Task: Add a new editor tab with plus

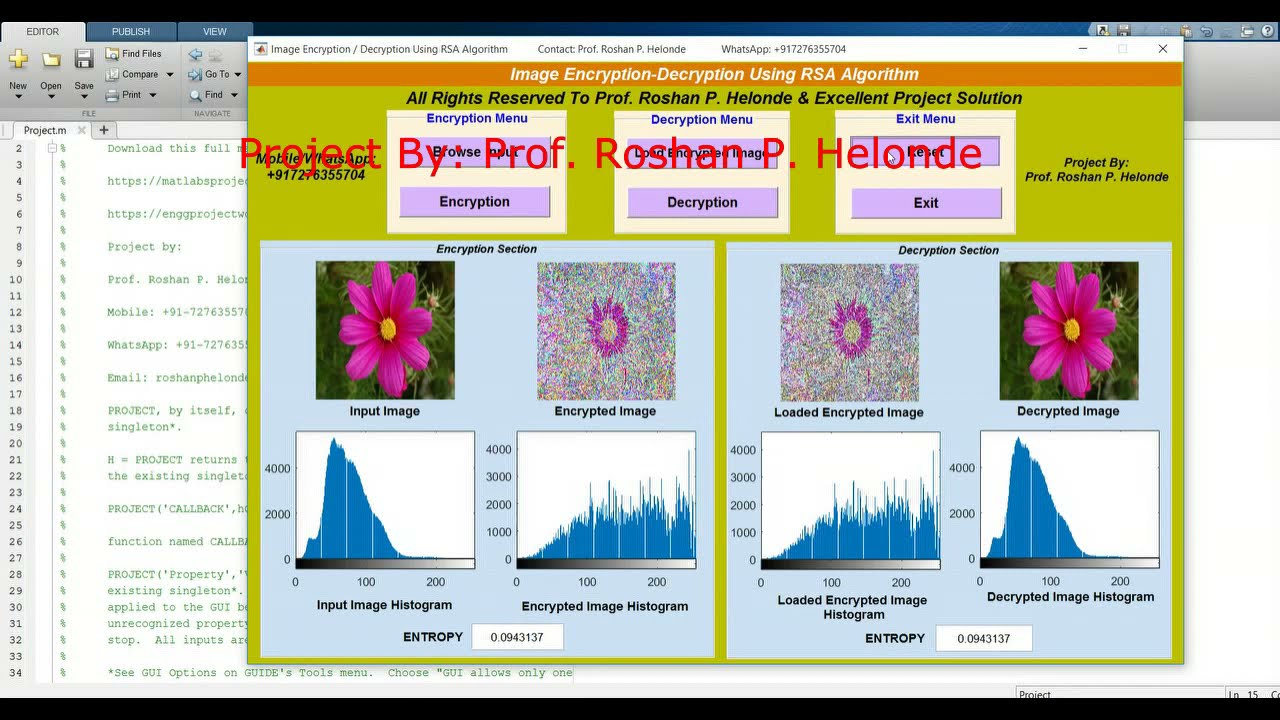Action: (103, 130)
